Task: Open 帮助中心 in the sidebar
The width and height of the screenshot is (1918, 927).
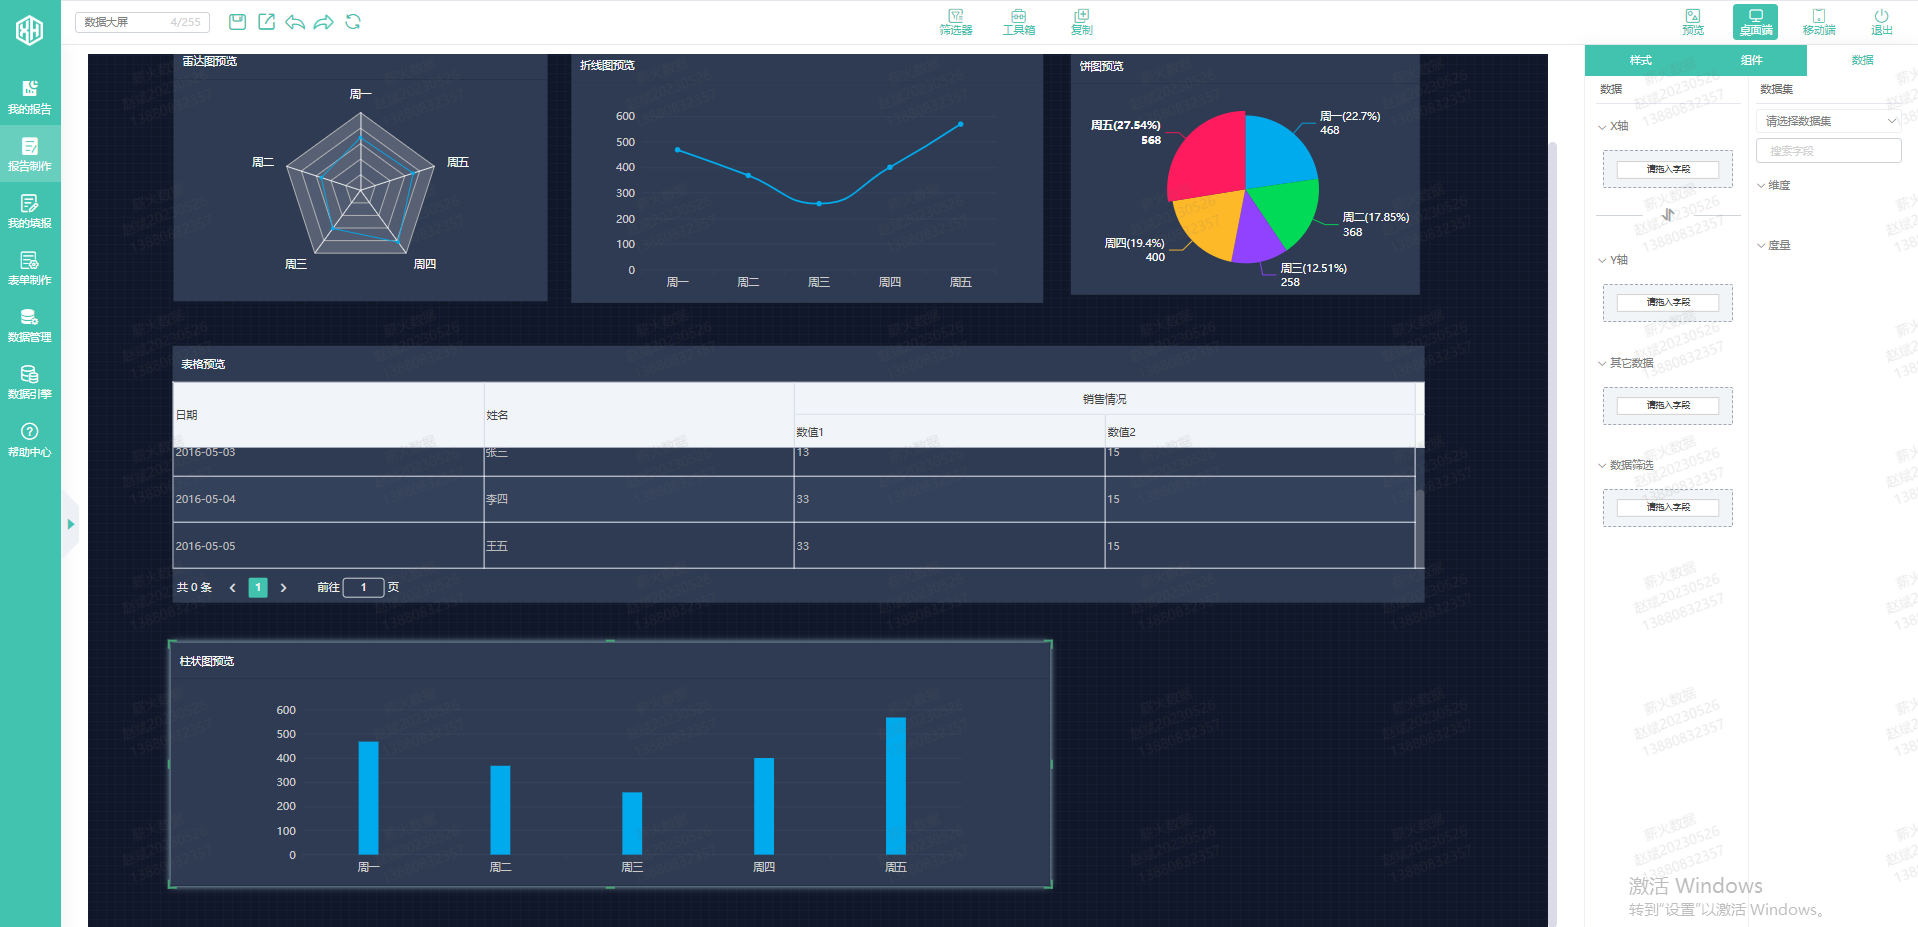Action: coord(30,440)
